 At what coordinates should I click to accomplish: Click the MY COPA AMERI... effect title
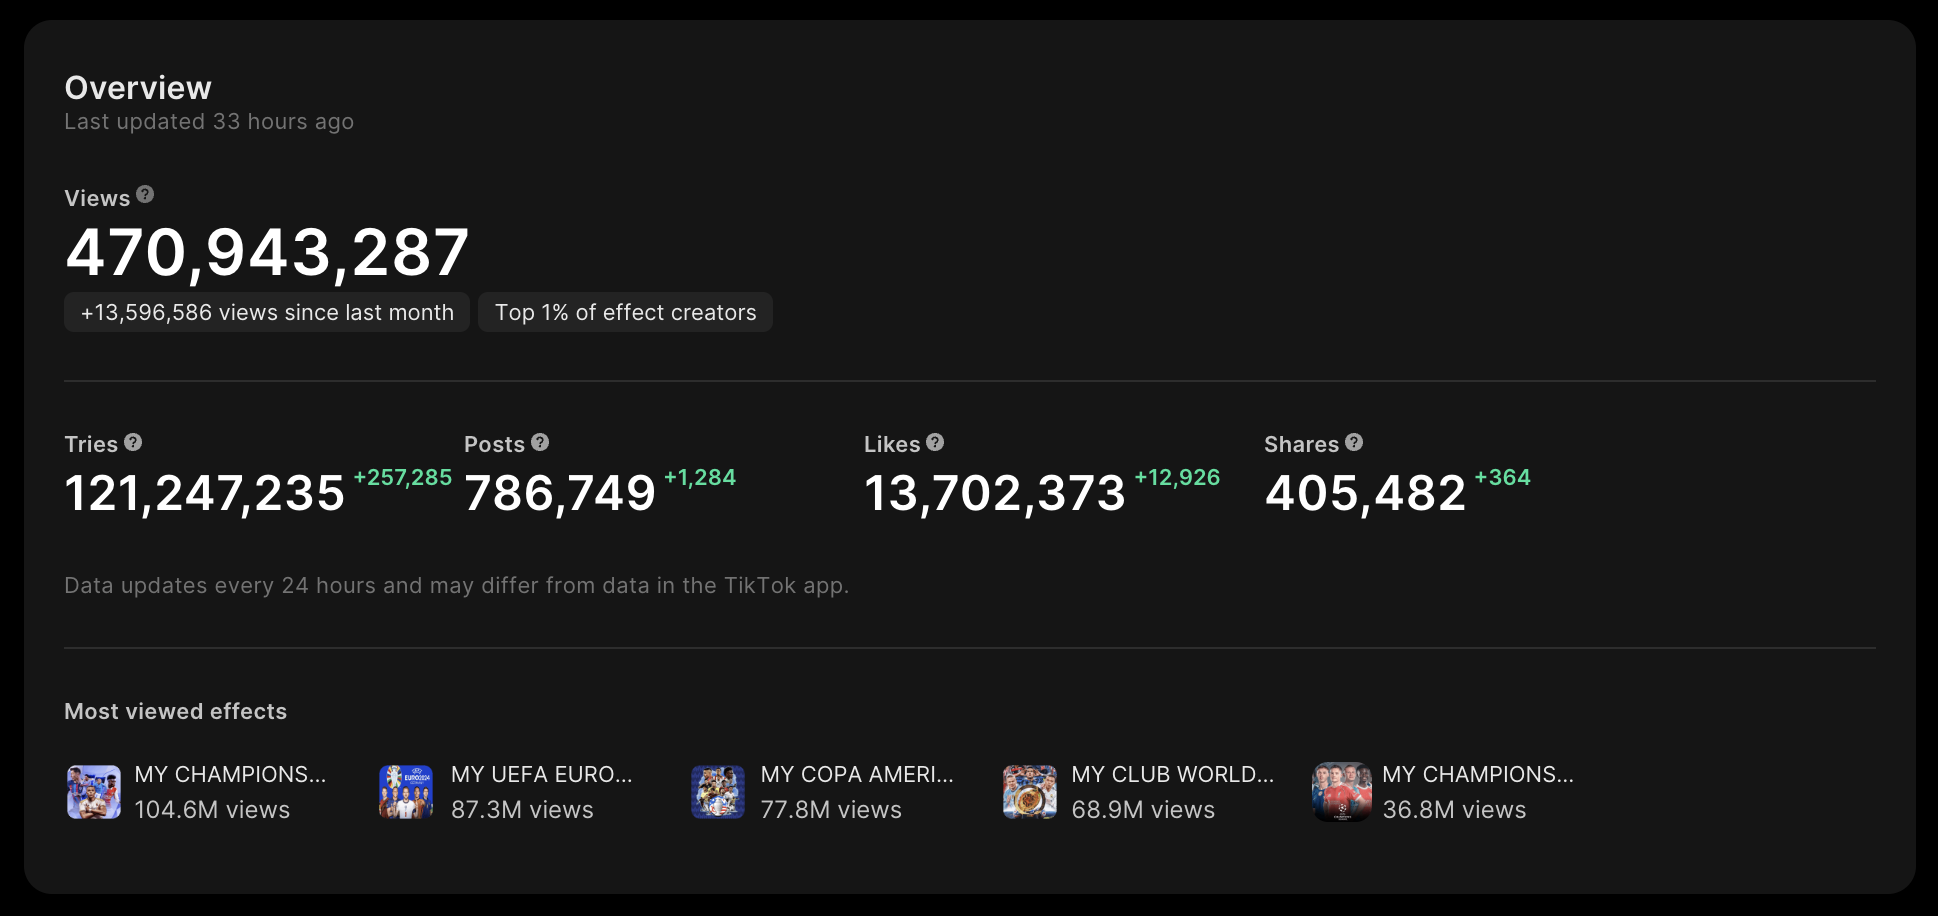click(856, 774)
